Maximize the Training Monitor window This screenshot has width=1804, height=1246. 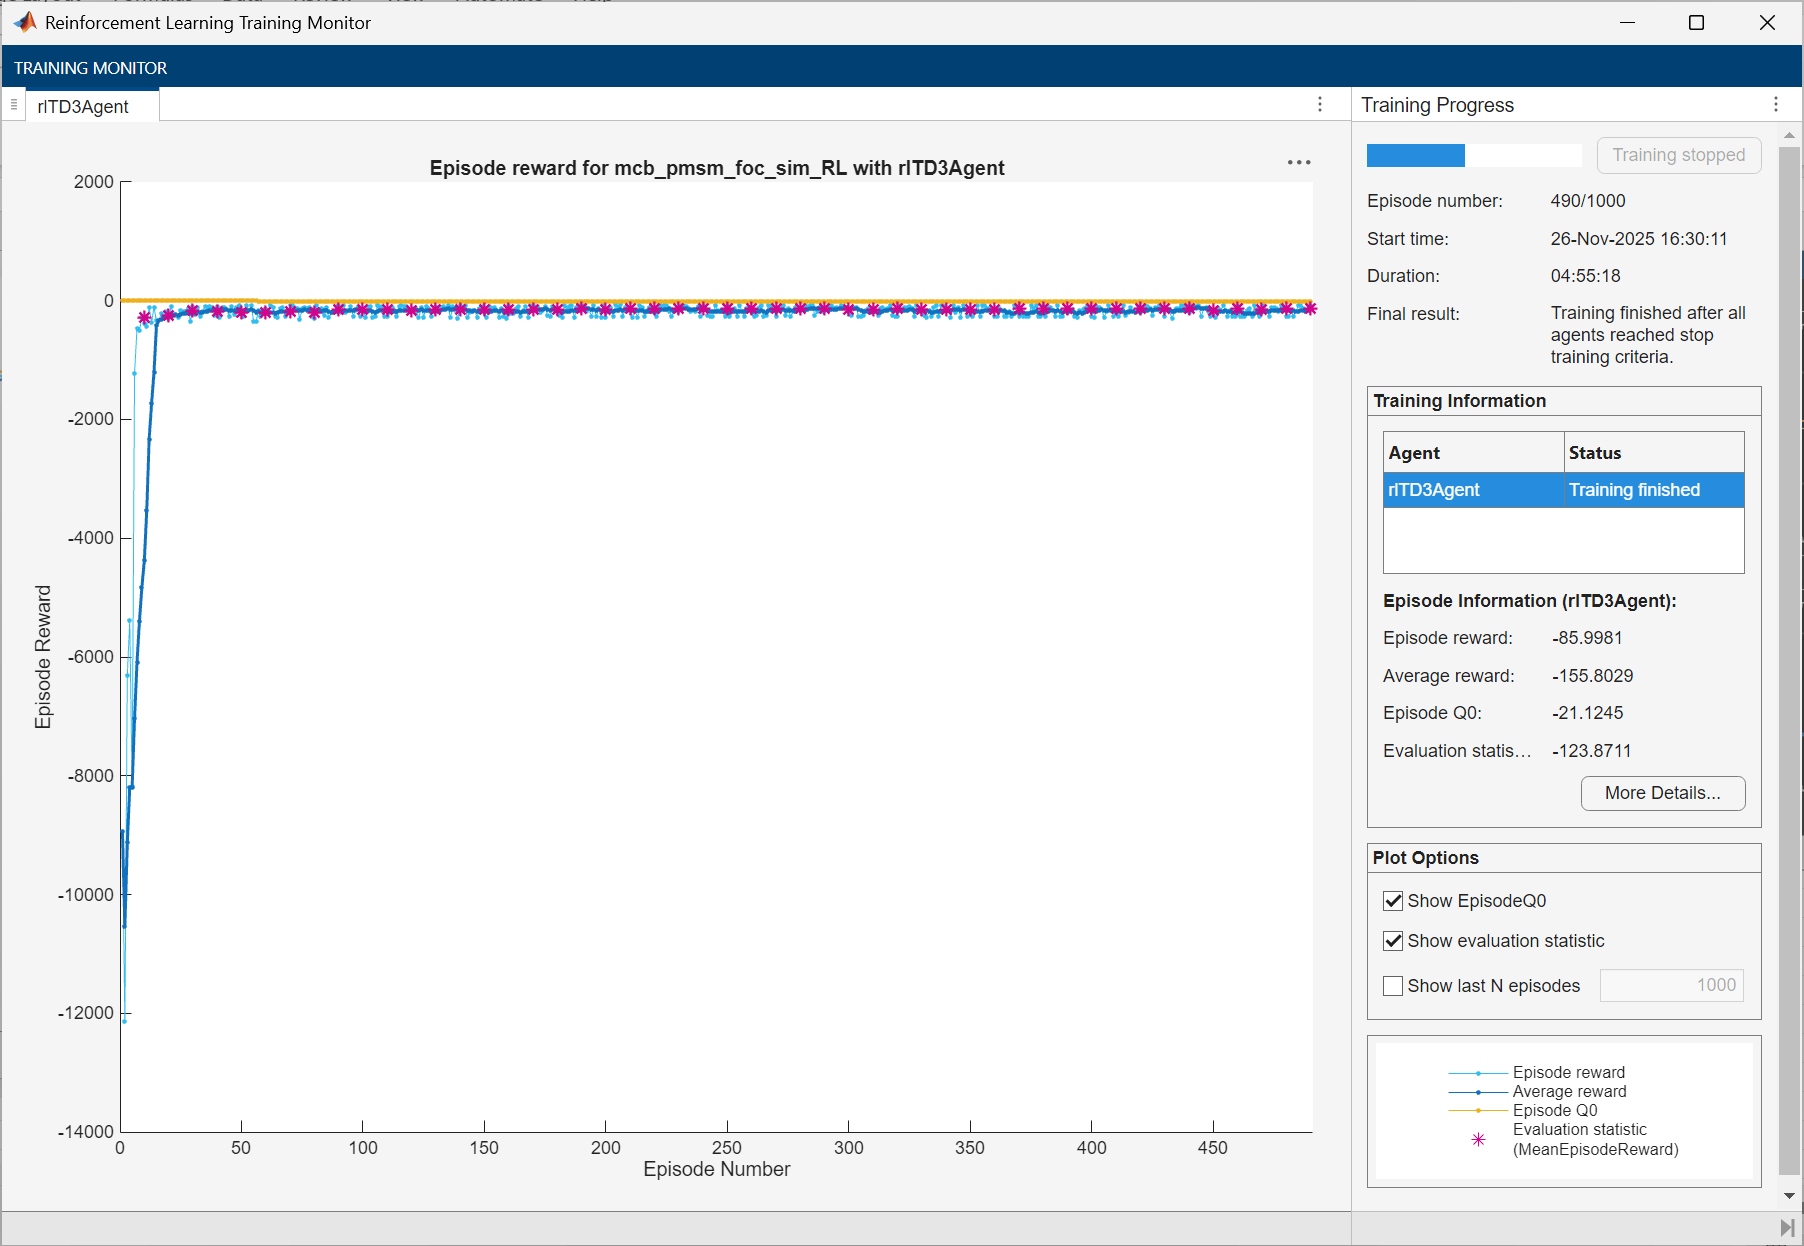[1696, 22]
